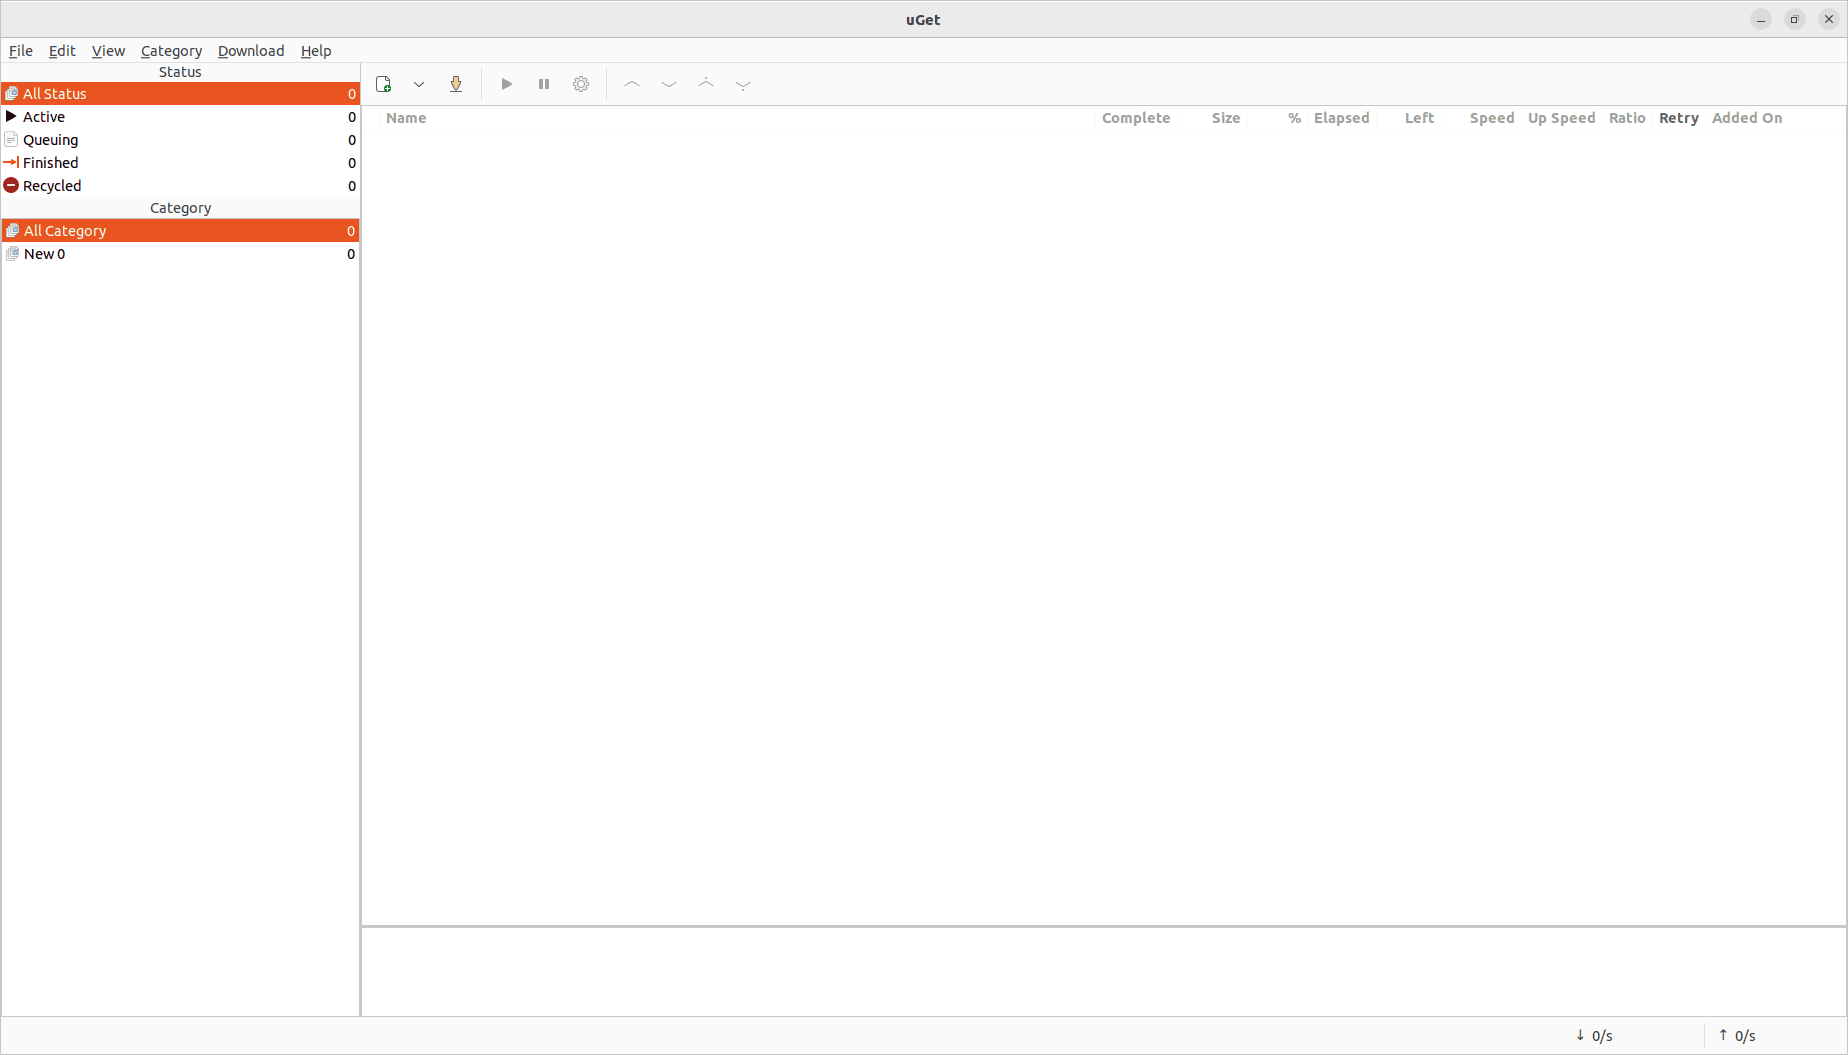
Task: Move selected download up in queue
Action: 631,84
